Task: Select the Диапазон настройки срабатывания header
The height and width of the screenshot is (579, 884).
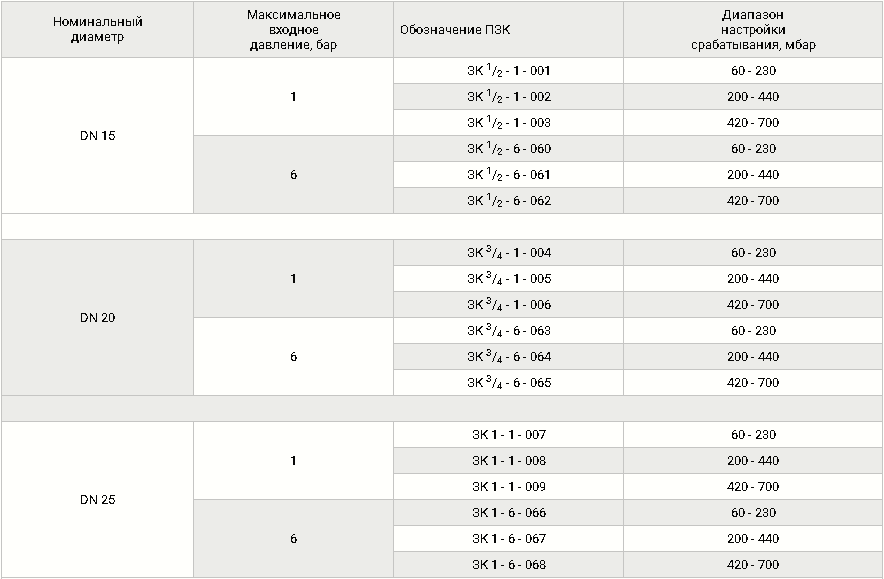Action: 753,29
